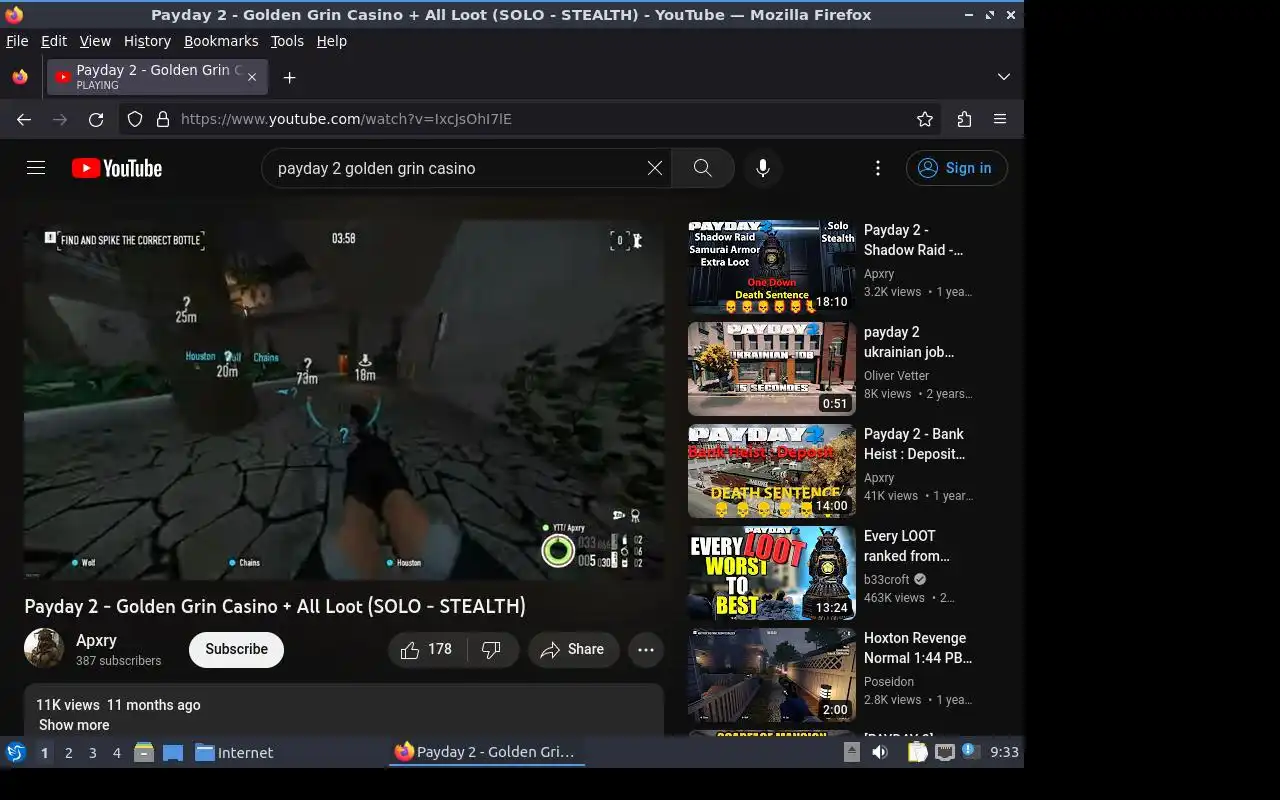Run search with the magnifier button
The height and width of the screenshot is (800, 1280).
coord(703,168)
